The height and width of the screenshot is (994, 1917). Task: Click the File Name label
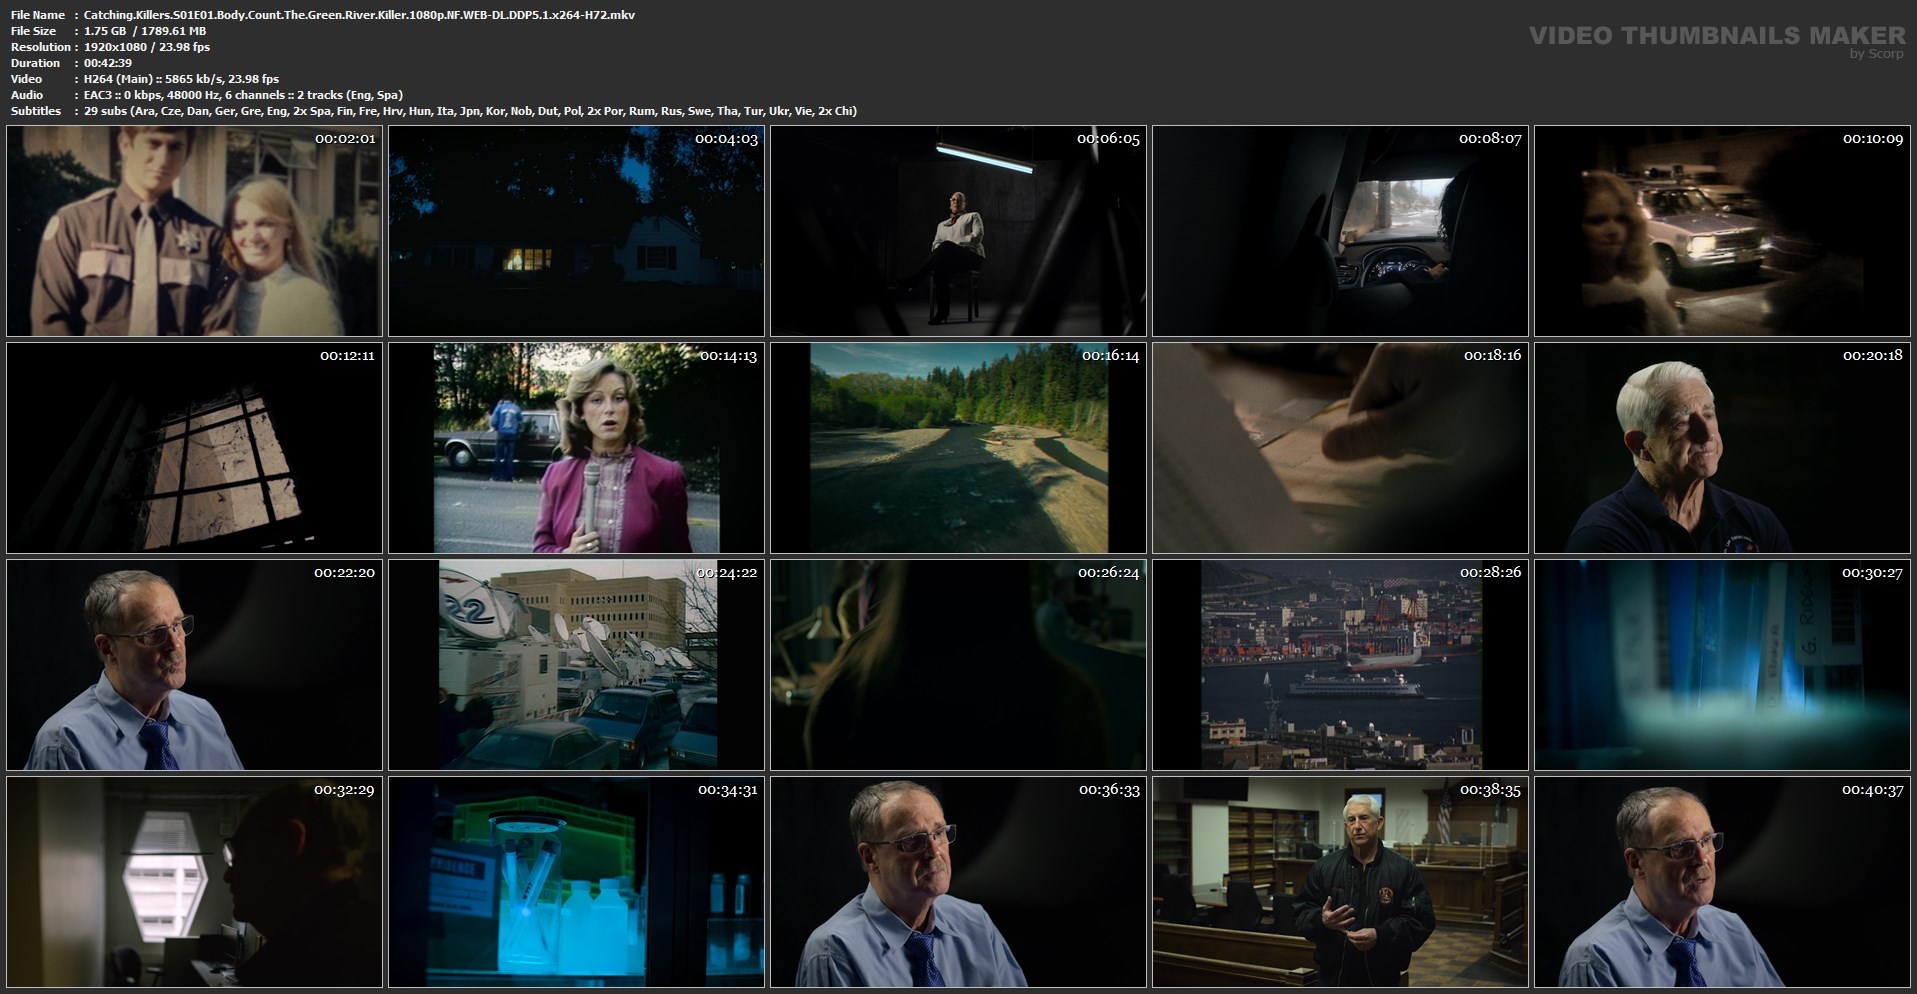[x=38, y=15]
